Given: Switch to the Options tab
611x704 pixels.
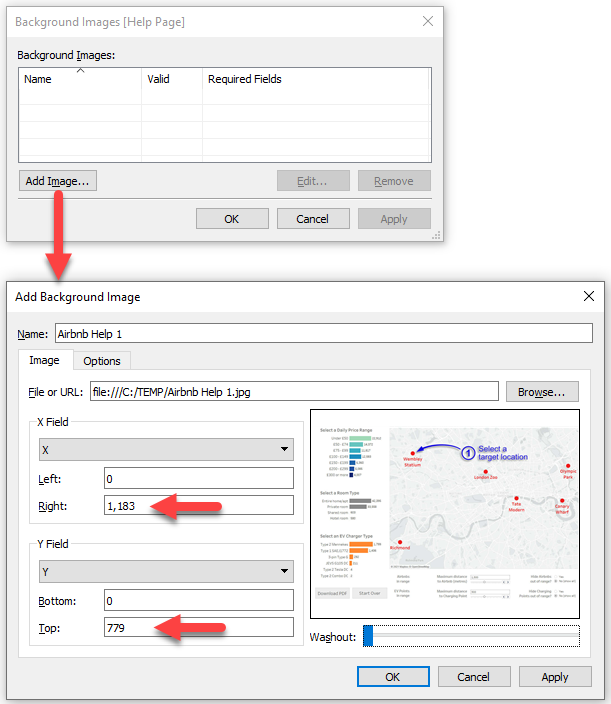Looking at the screenshot, I should (x=102, y=361).
